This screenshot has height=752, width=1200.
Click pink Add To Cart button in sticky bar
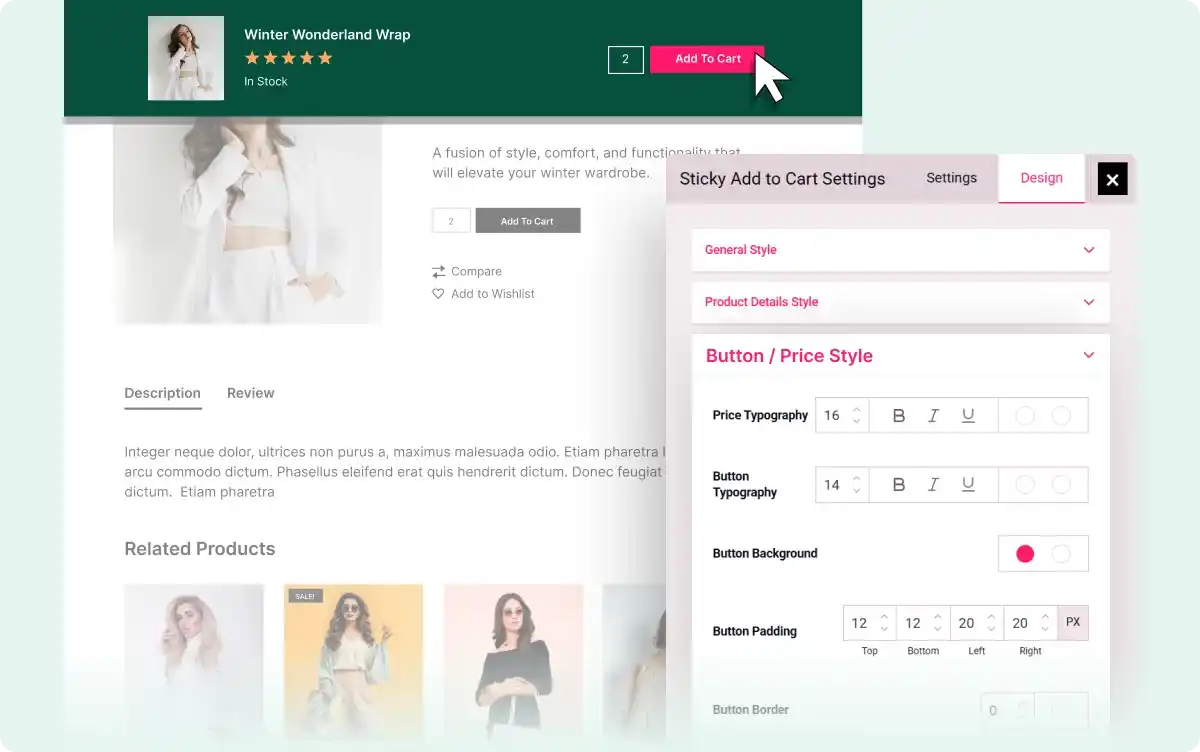pos(707,59)
